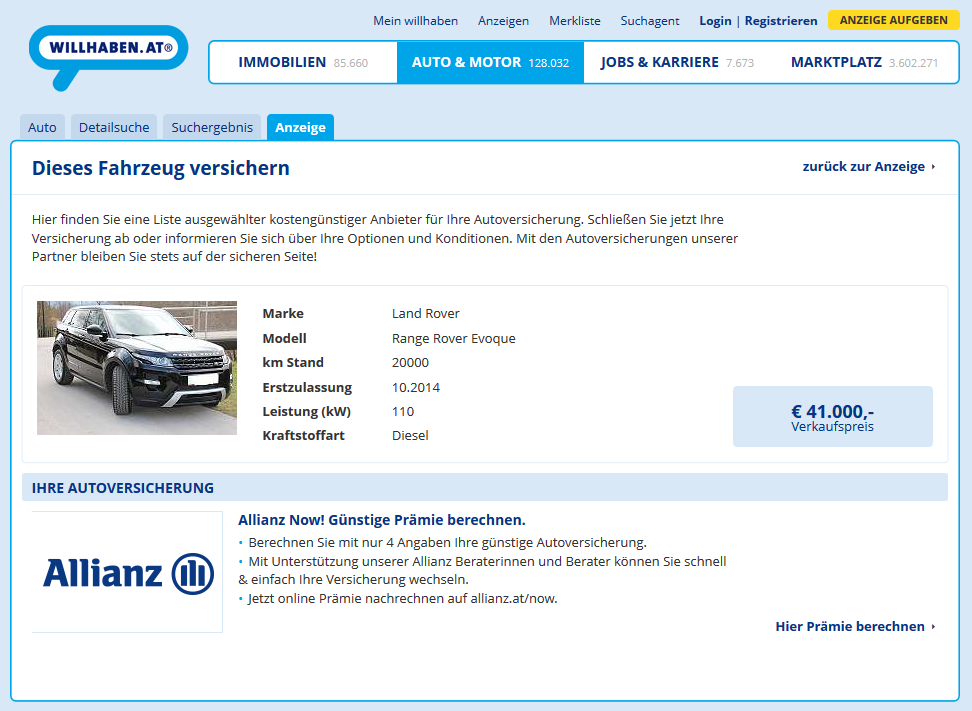Click the Allianz logo image
972x711 pixels.
point(127,573)
